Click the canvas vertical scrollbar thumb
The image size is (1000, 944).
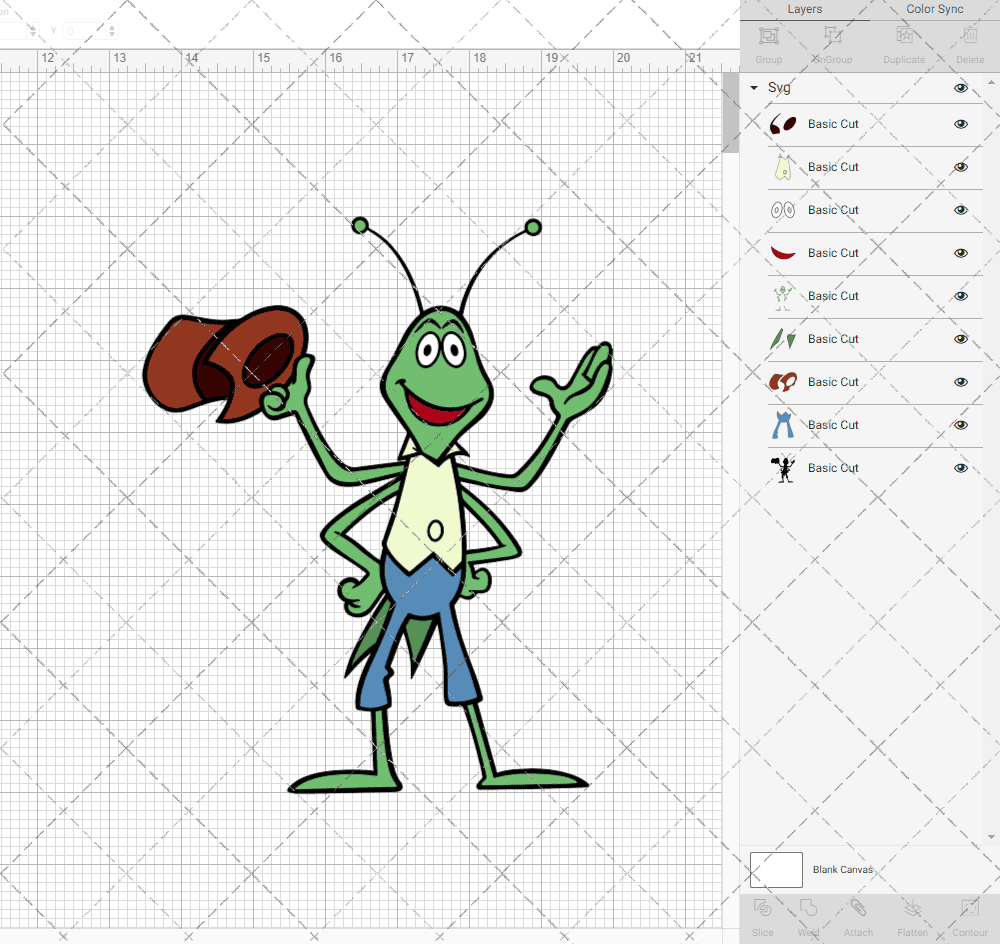730,112
